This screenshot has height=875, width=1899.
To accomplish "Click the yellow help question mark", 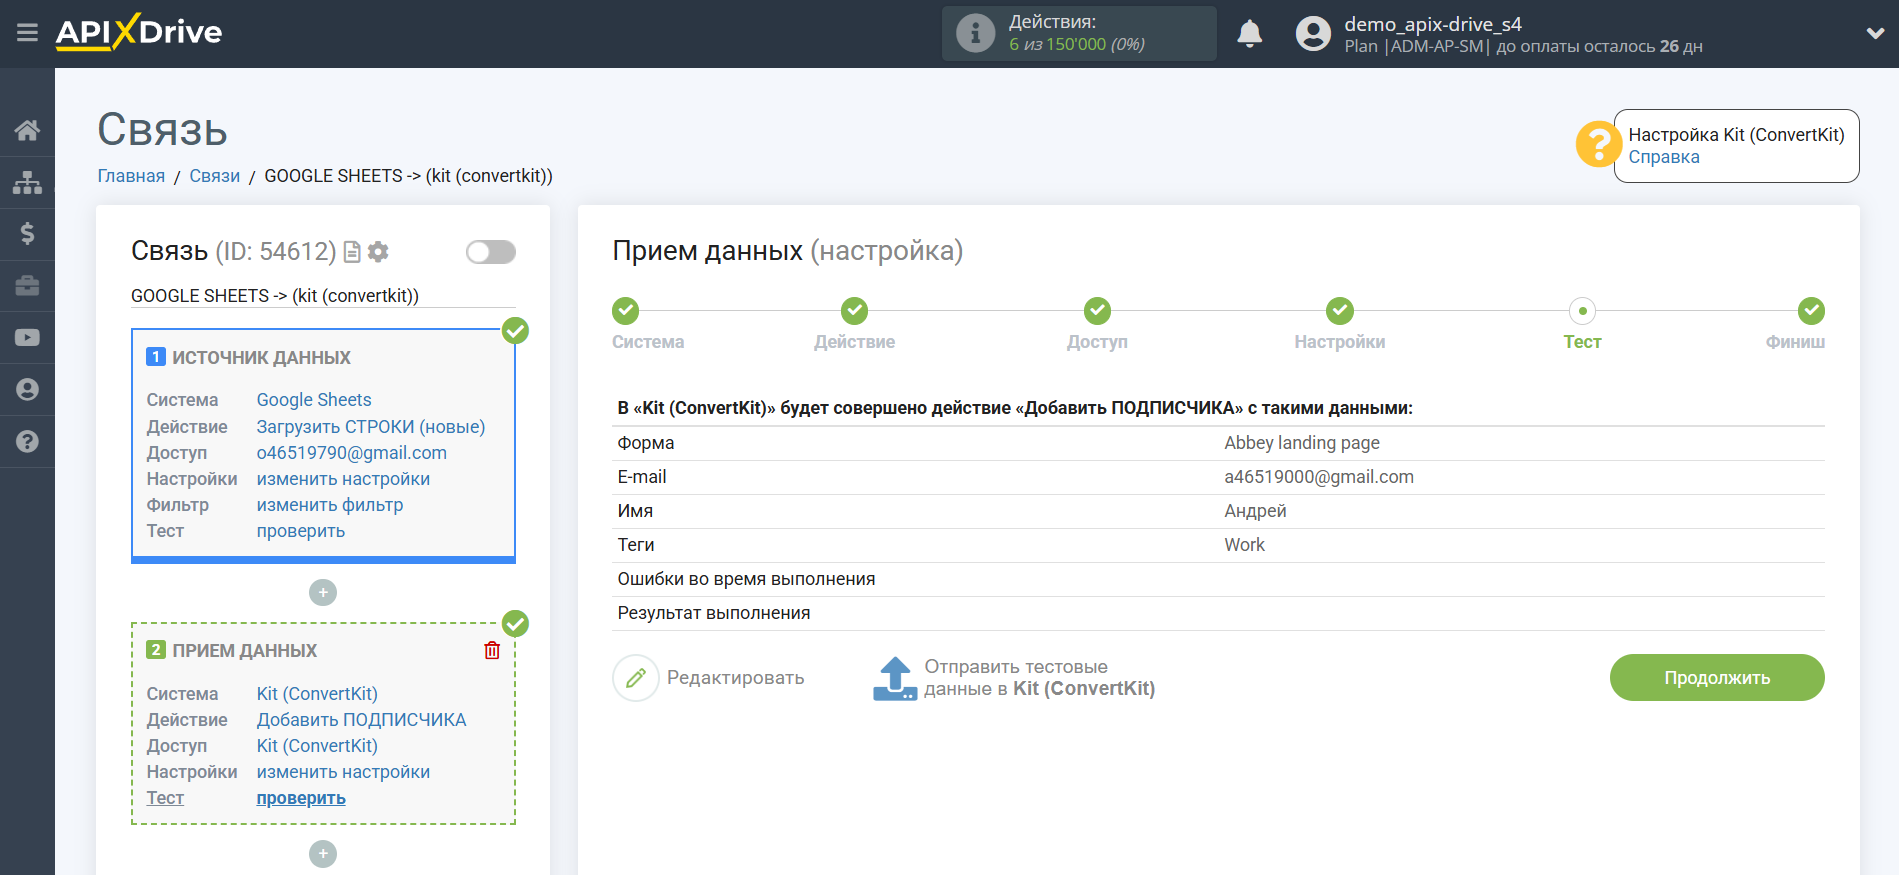I will pyautogui.click(x=1598, y=144).
